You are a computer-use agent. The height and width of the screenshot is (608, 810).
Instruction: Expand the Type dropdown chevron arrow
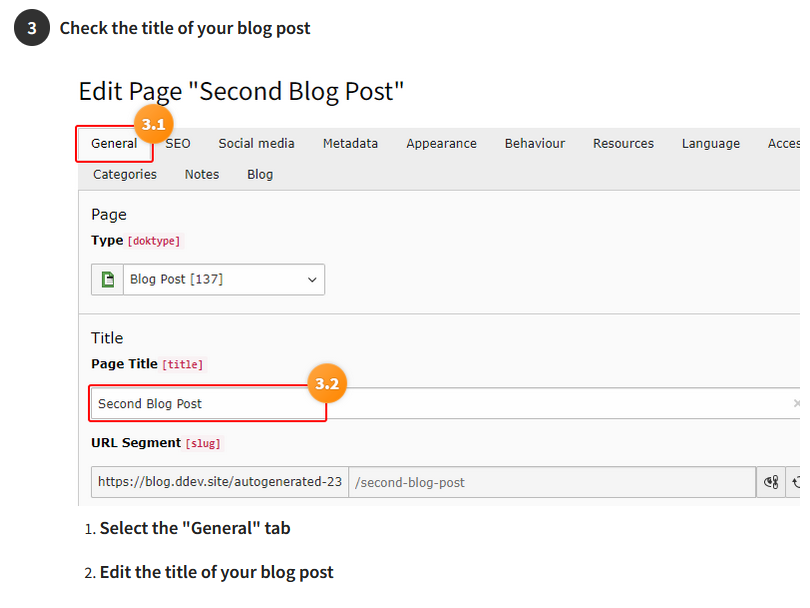click(x=312, y=279)
